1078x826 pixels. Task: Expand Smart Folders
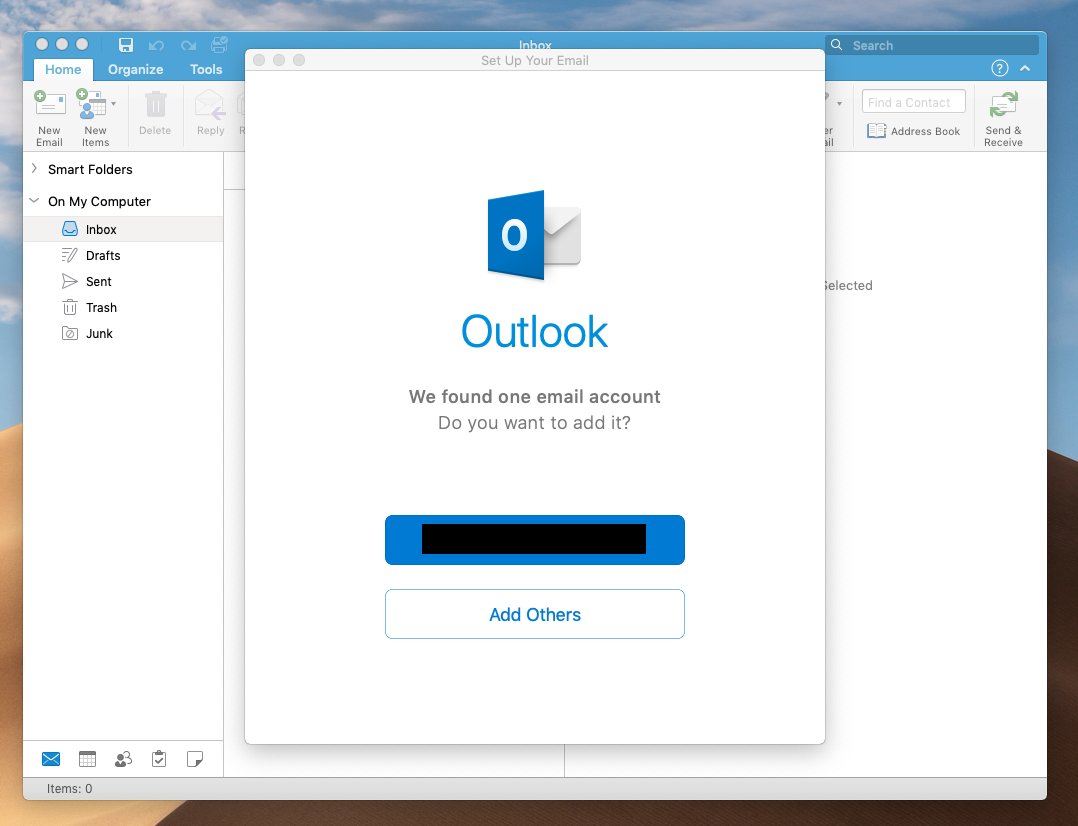(34, 169)
